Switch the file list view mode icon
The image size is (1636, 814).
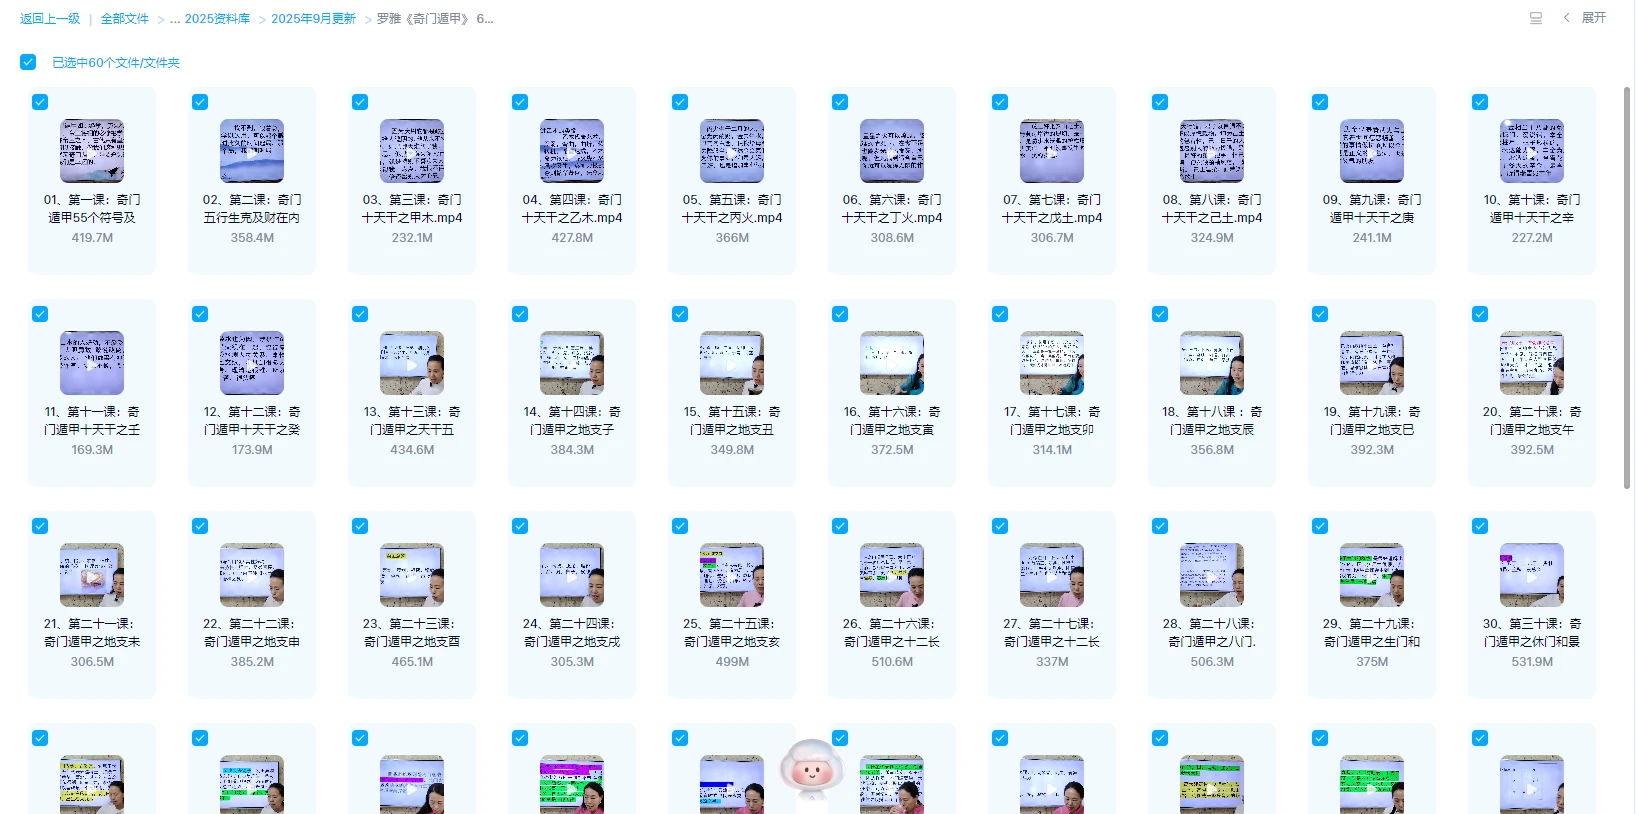coord(1536,18)
